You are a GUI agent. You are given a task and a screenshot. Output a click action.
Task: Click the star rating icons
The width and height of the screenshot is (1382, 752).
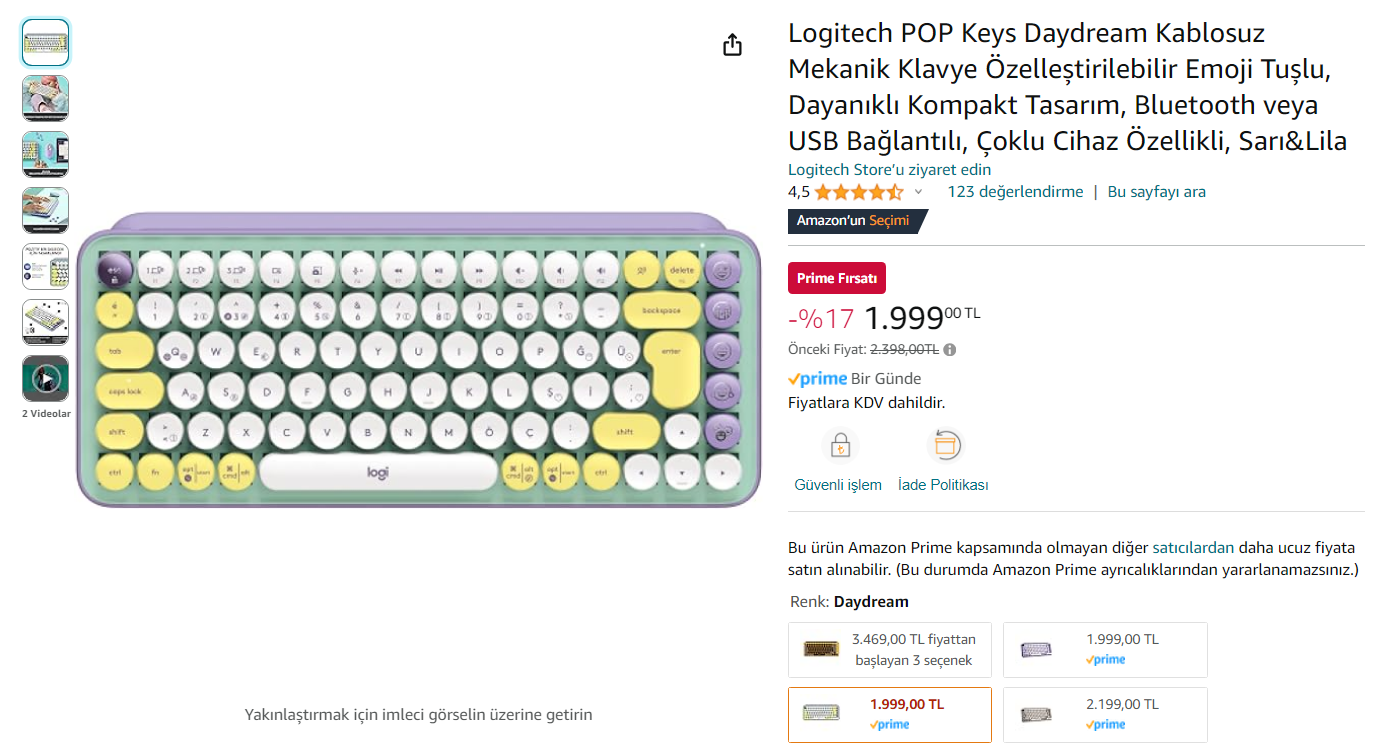click(x=858, y=192)
